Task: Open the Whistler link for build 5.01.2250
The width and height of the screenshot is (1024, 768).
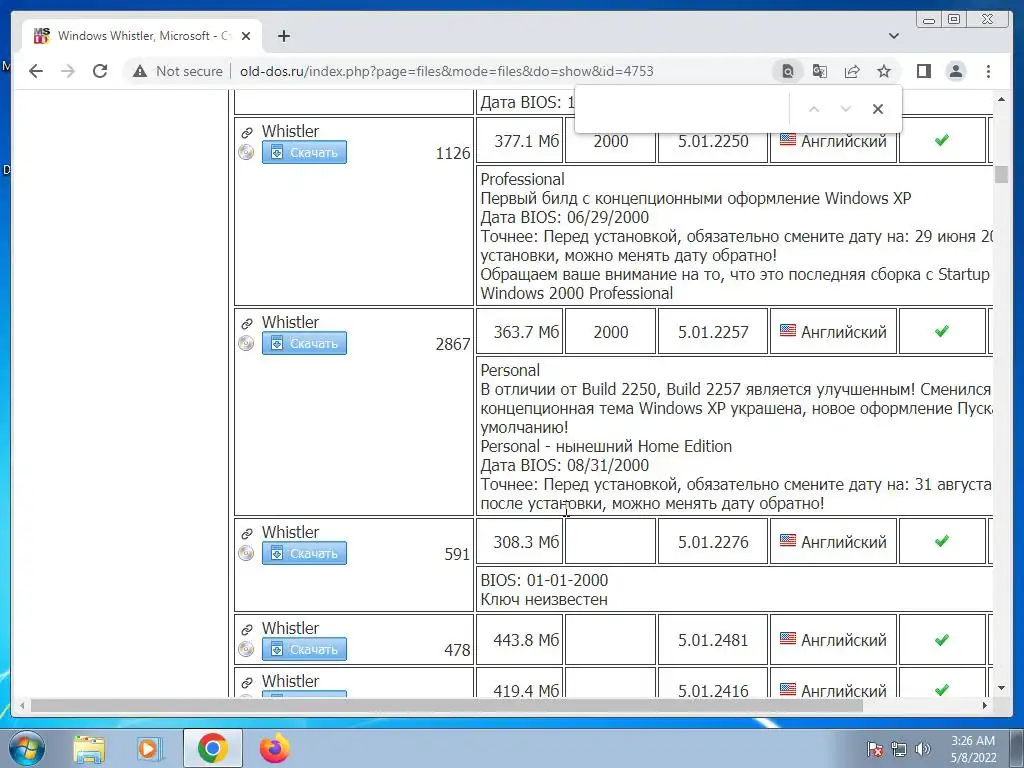Action: [x=290, y=131]
